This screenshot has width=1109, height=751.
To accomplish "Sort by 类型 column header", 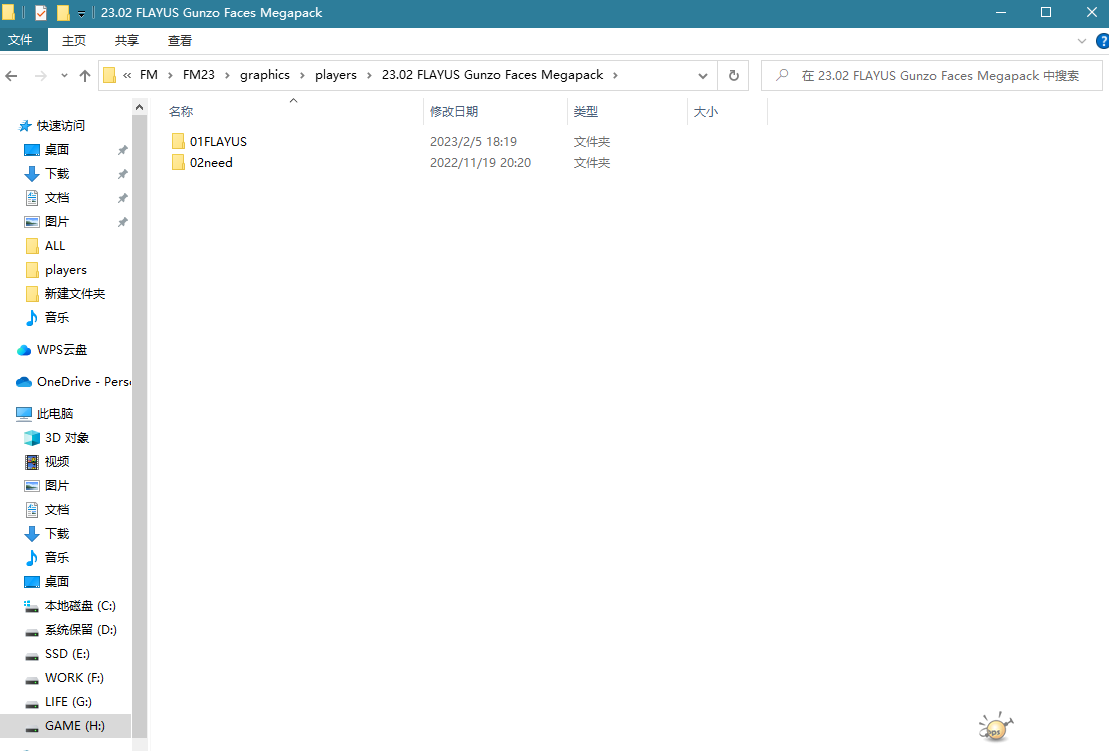I will [x=627, y=112].
